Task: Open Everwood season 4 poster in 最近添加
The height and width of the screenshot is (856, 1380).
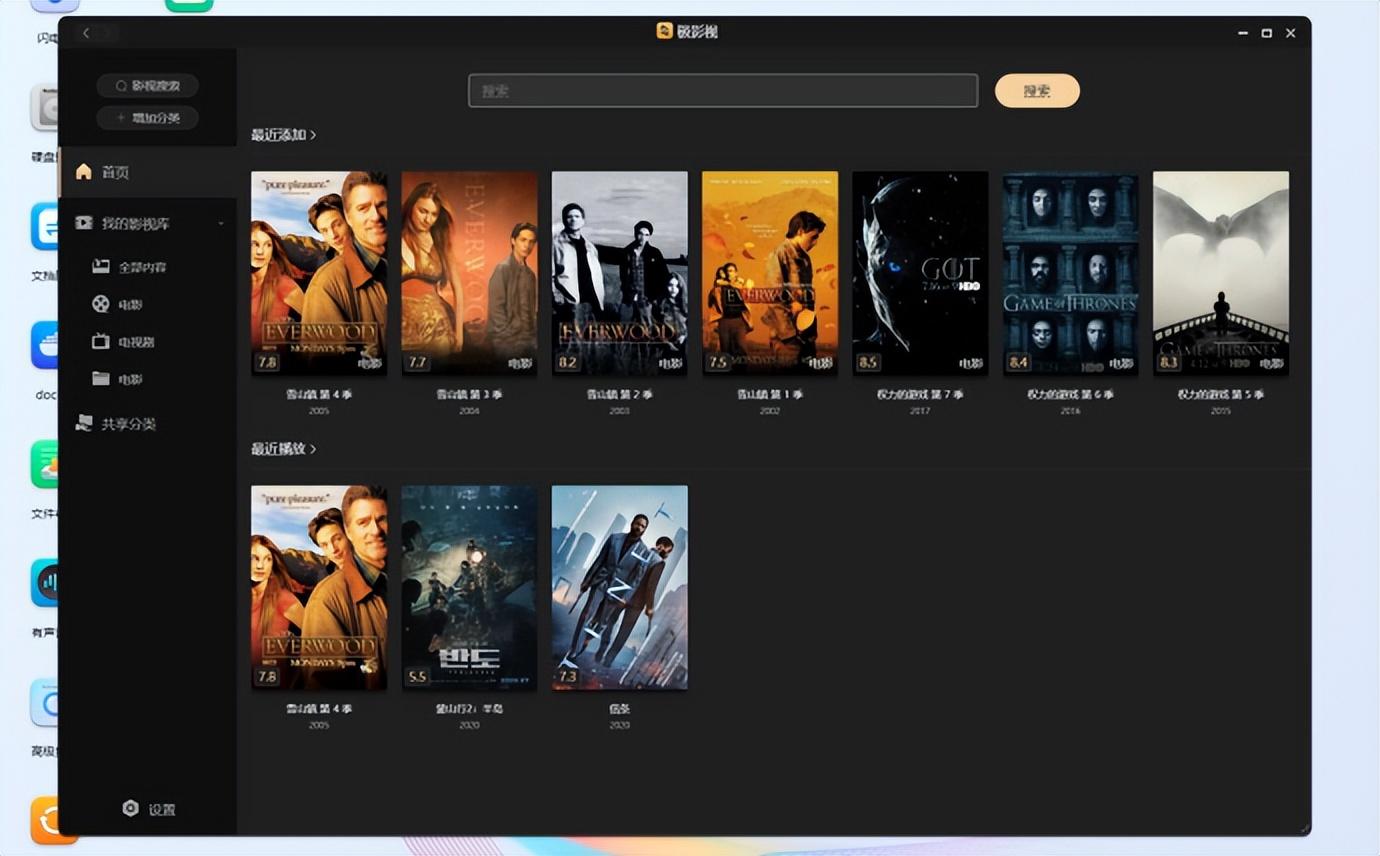Action: (319, 273)
